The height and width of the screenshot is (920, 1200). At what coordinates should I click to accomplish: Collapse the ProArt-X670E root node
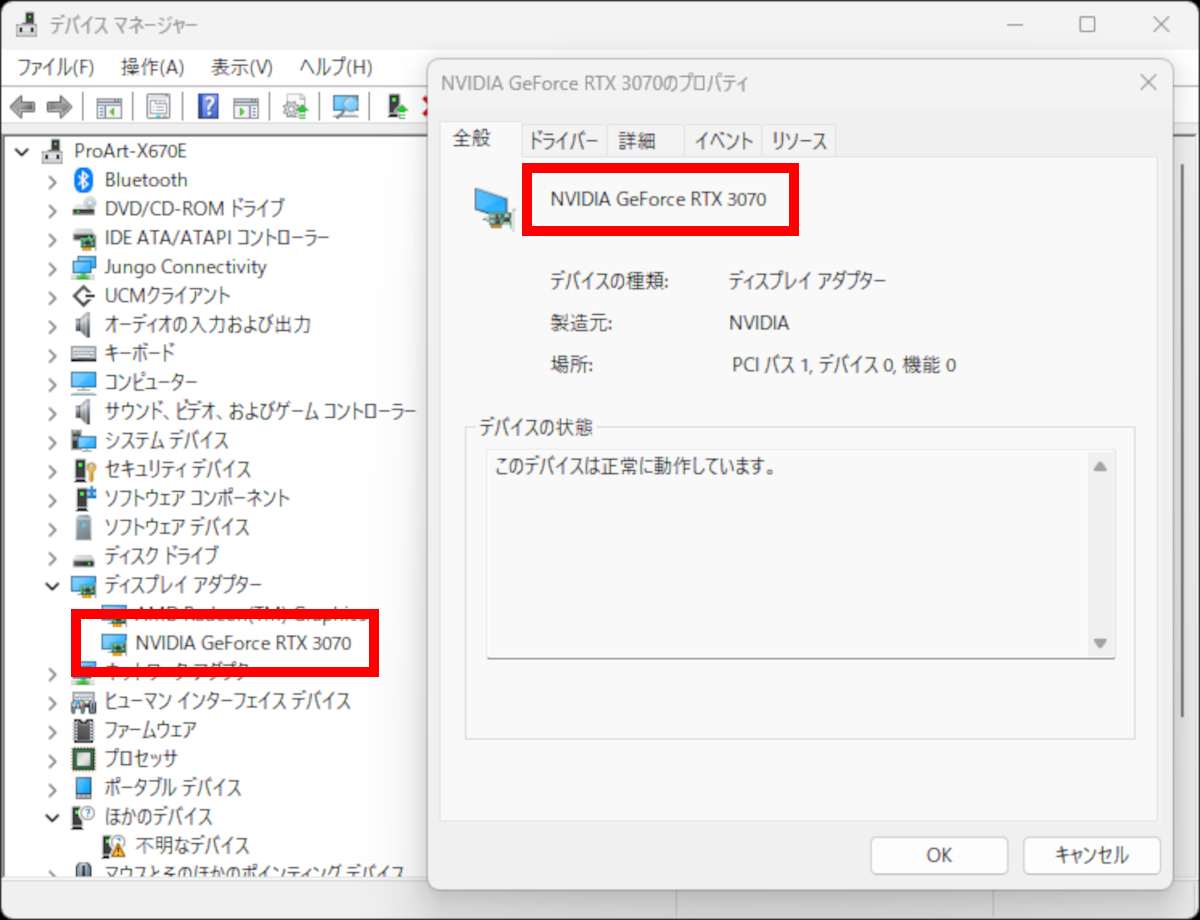pos(22,151)
